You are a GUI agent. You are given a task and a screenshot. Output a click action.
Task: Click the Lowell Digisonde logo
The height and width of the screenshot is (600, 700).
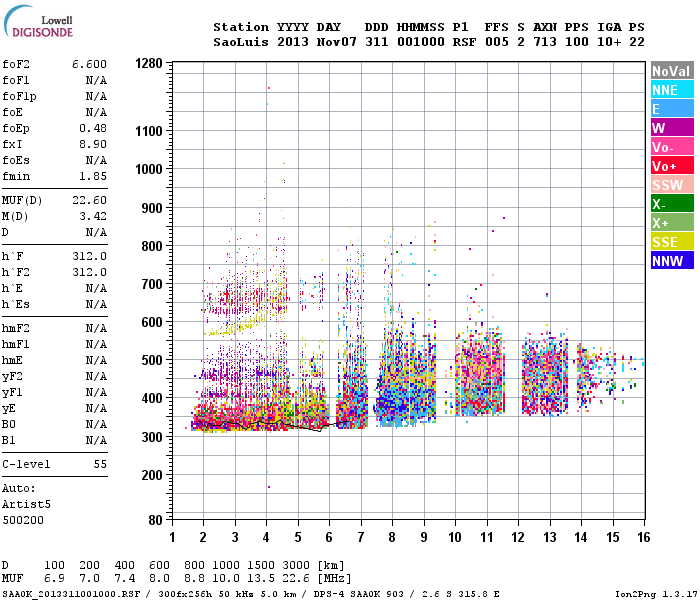(38, 22)
